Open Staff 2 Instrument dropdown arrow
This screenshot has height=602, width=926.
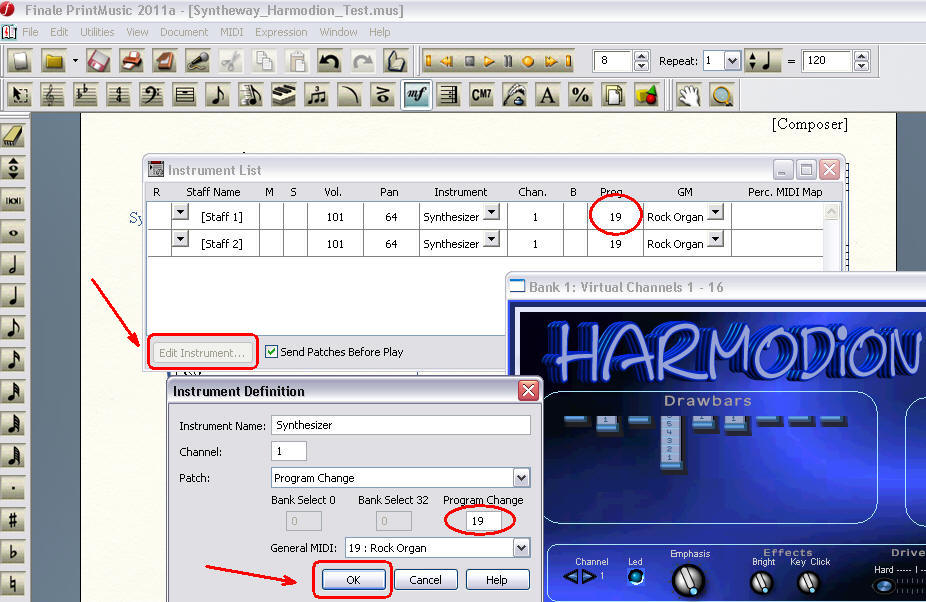click(491, 239)
